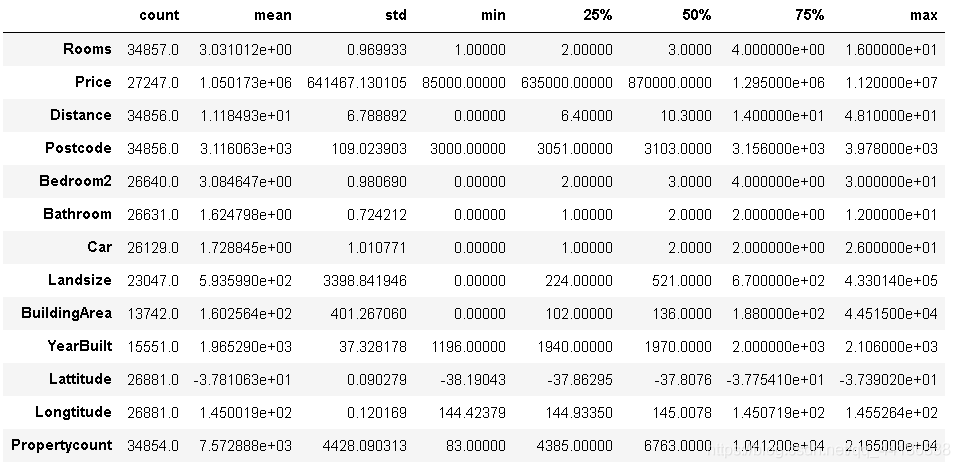Select the Postcode row label
960x468 pixels.
pos(78,148)
